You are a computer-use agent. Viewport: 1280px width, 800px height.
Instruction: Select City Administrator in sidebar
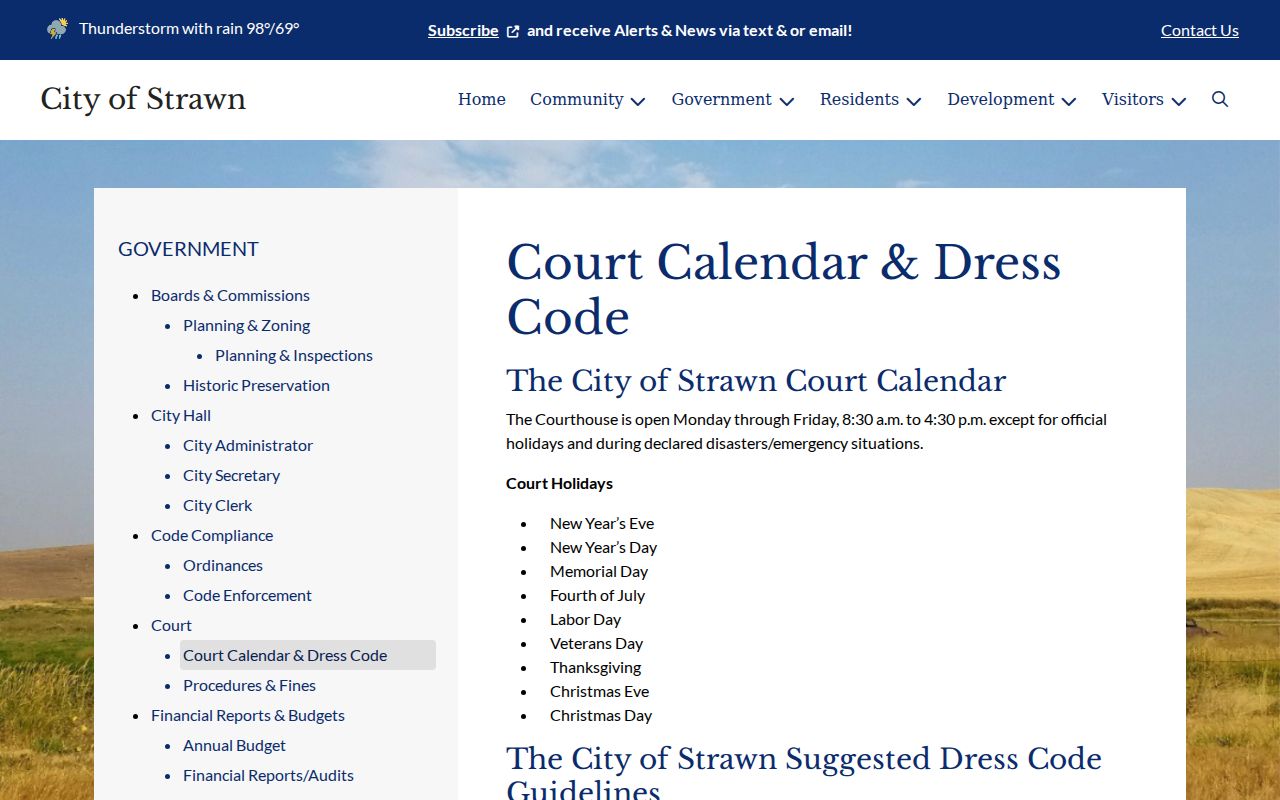248,445
